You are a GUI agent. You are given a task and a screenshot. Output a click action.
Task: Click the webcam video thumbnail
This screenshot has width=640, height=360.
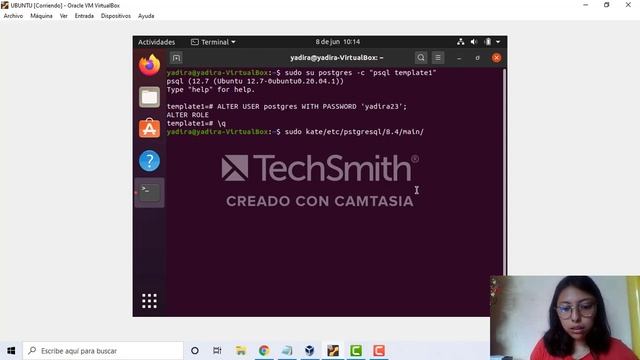[x=565, y=318]
